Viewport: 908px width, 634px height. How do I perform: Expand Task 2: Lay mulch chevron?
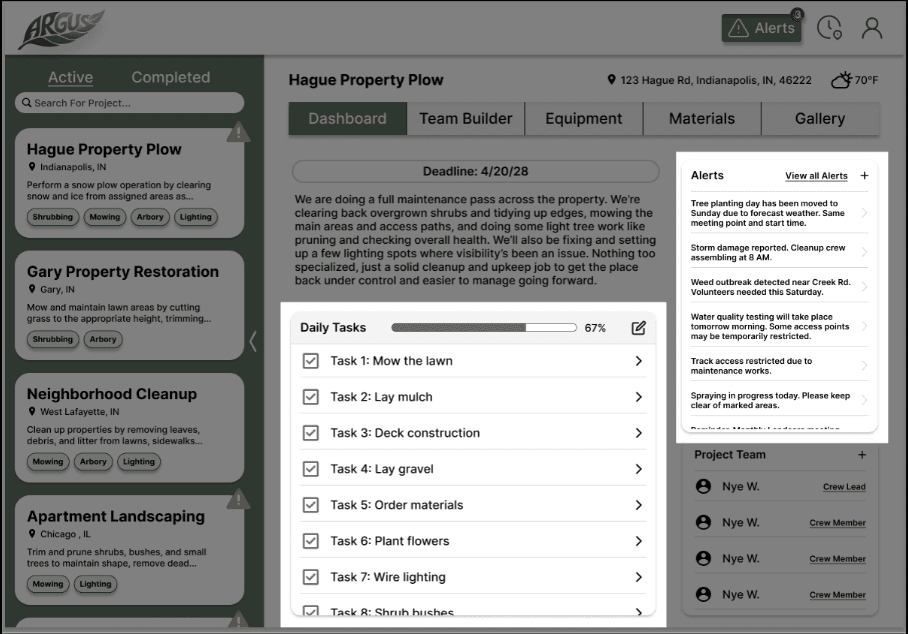639,397
